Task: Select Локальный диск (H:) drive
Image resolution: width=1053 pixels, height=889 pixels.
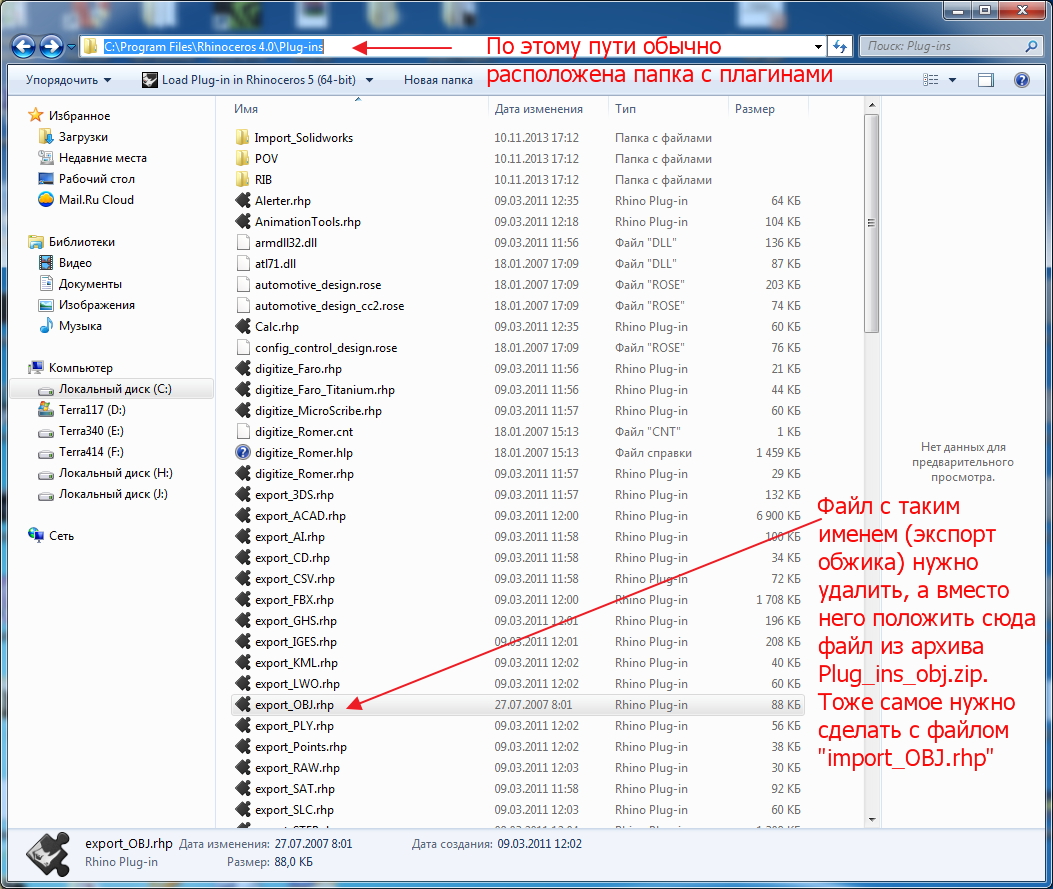Action: pos(116,473)
